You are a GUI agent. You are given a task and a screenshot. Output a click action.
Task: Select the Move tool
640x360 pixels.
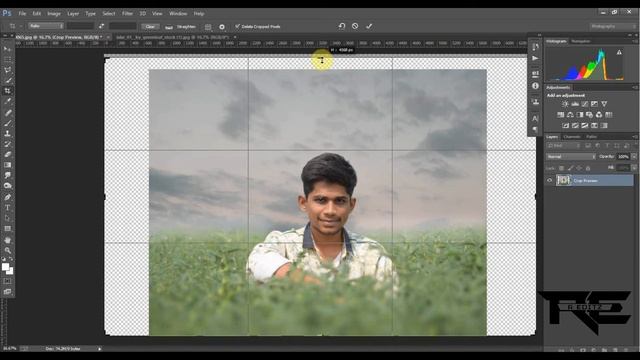coord(7,49)
